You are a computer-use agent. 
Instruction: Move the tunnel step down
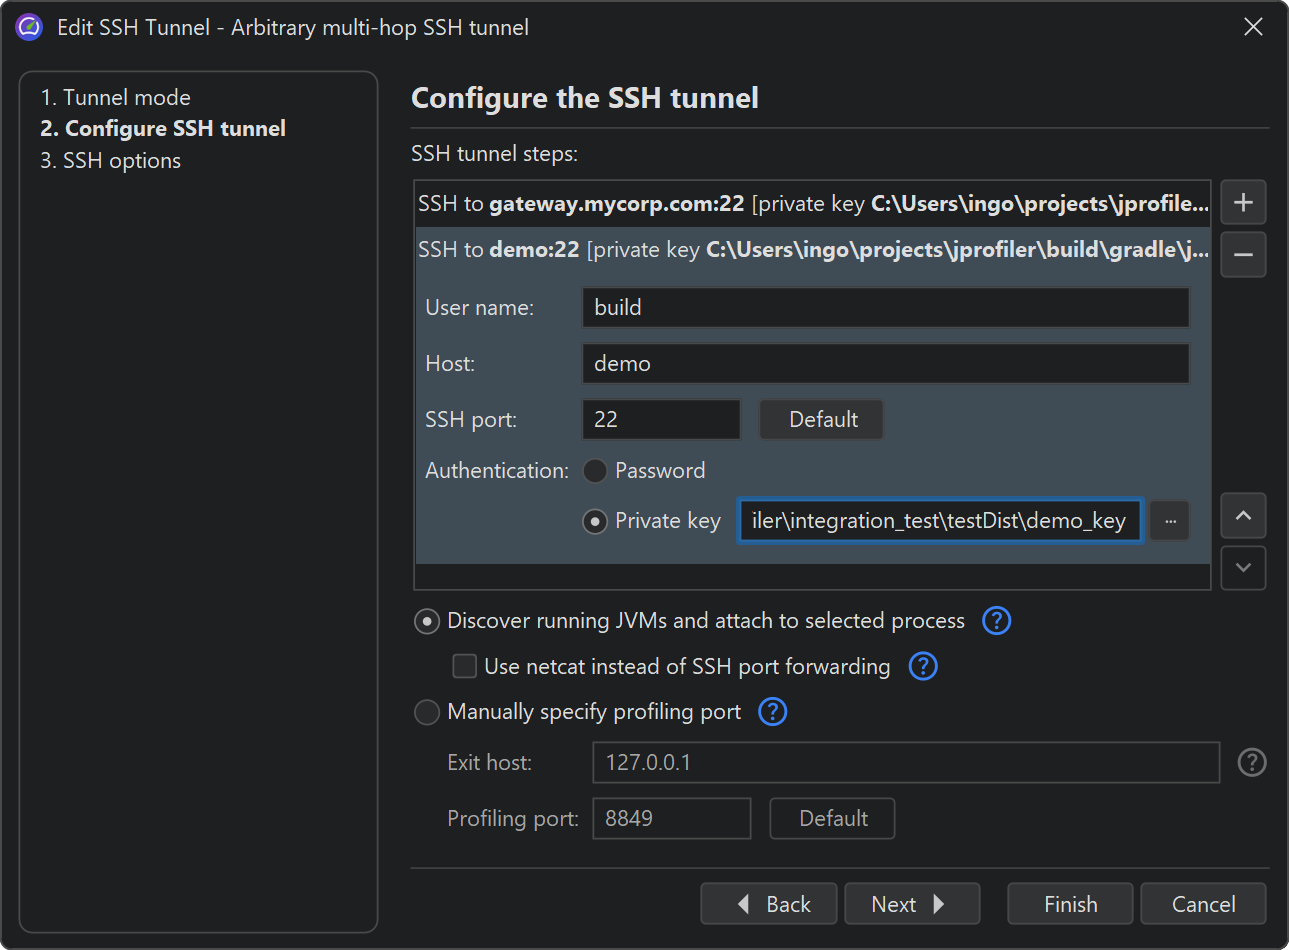point(1243,568)
